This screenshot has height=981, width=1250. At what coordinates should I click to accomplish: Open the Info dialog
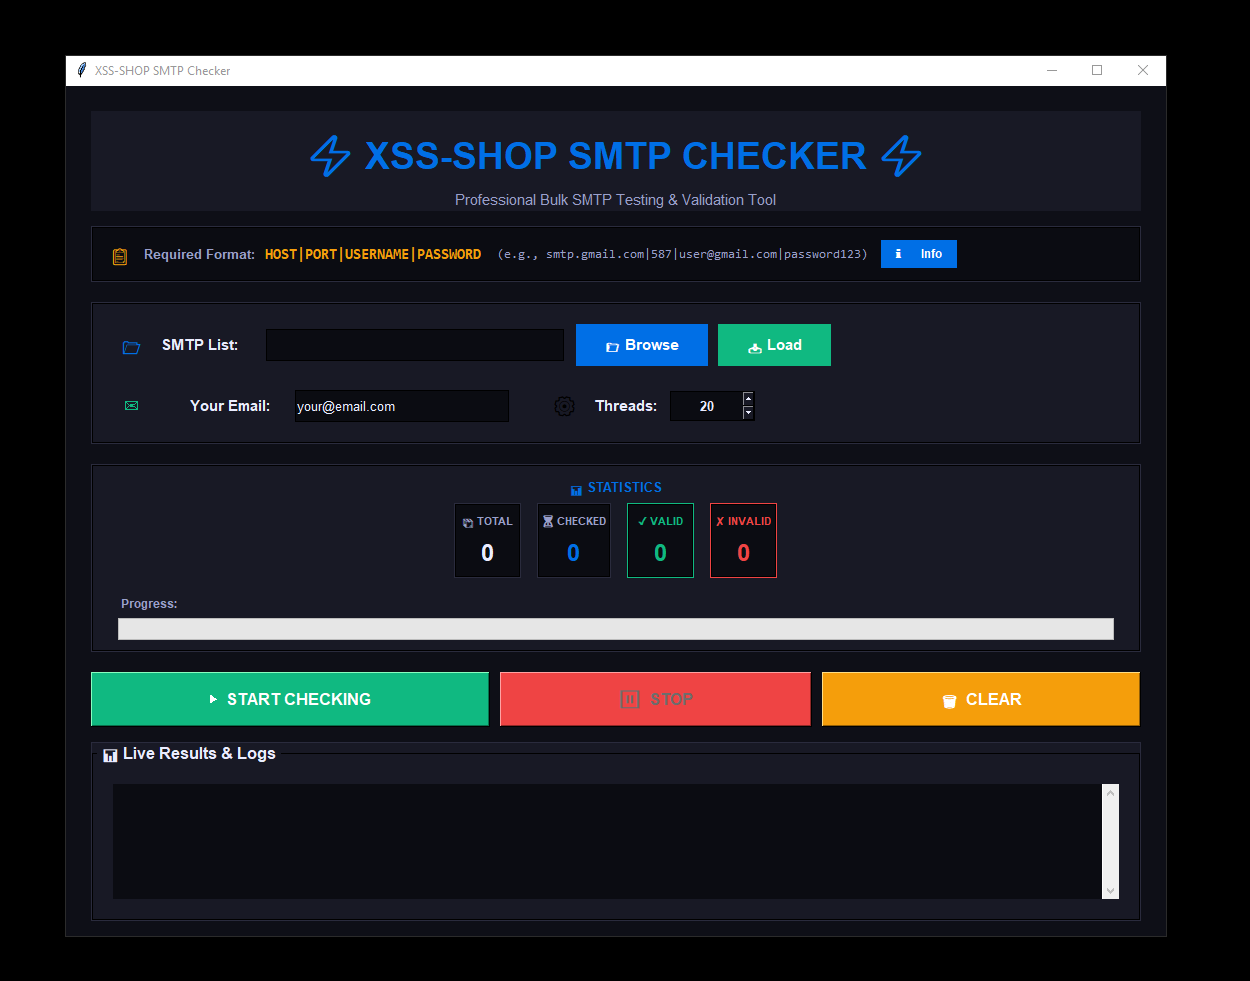(x=918, y=253)
